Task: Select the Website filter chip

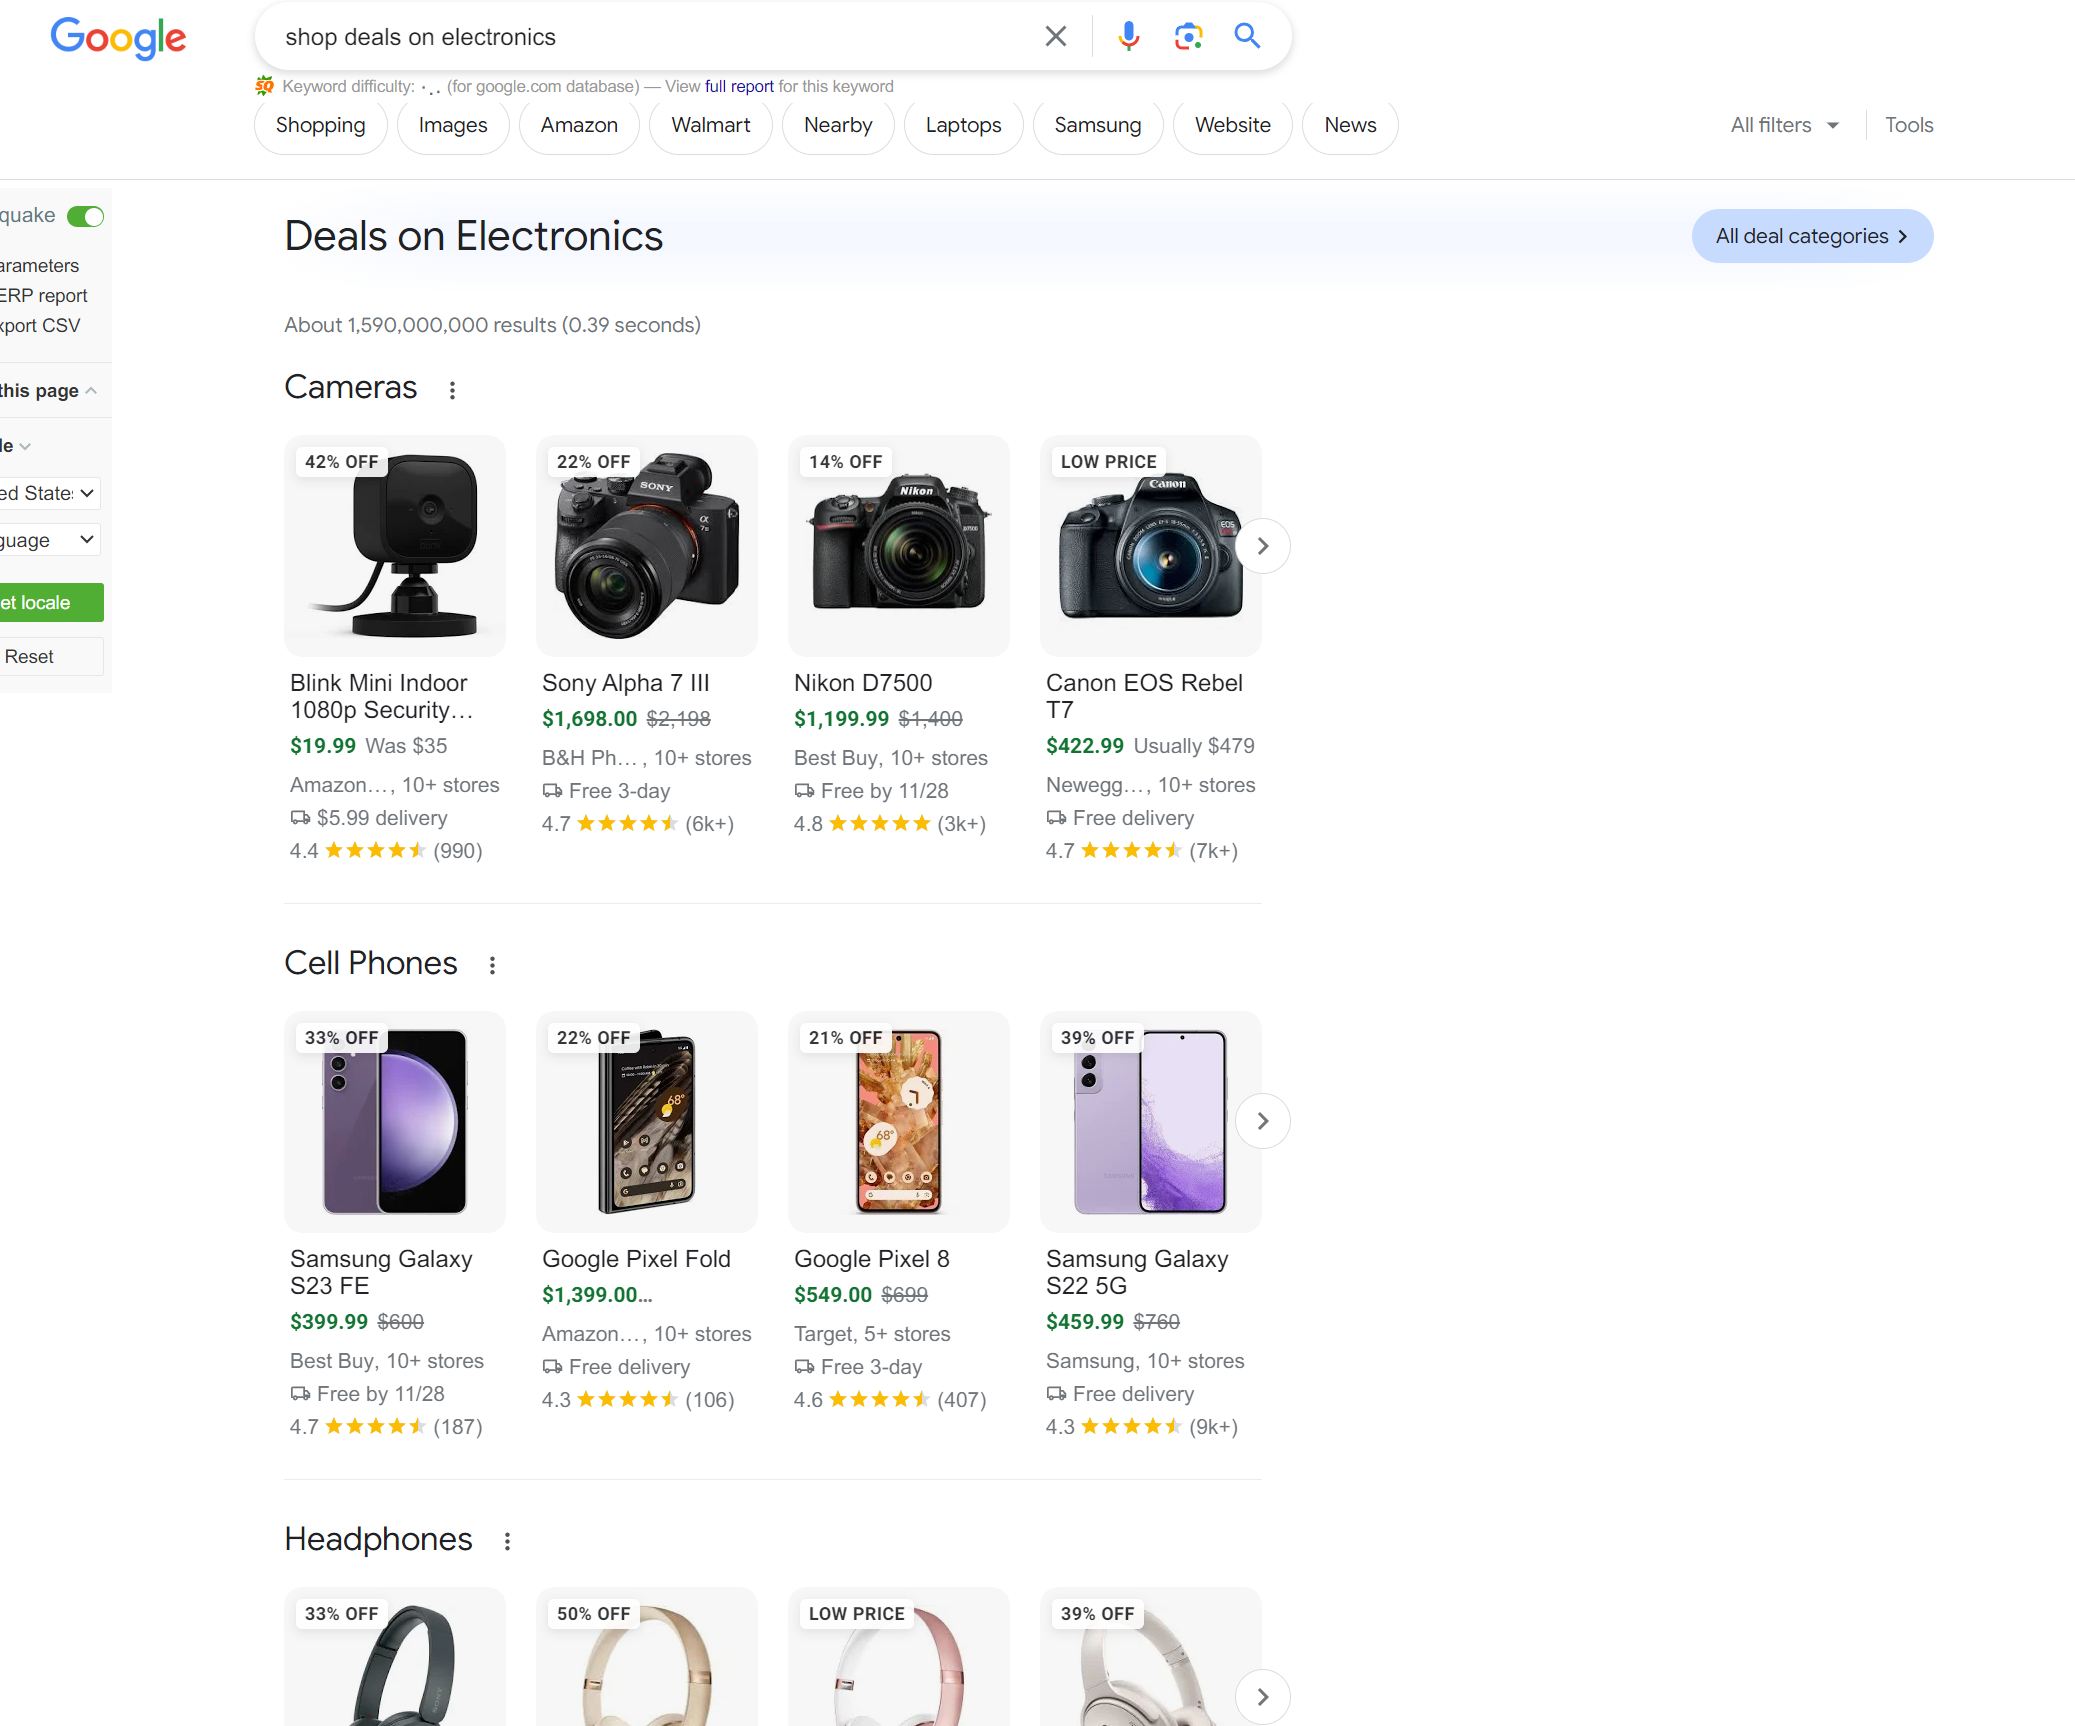Action: tap(1233, 126)
